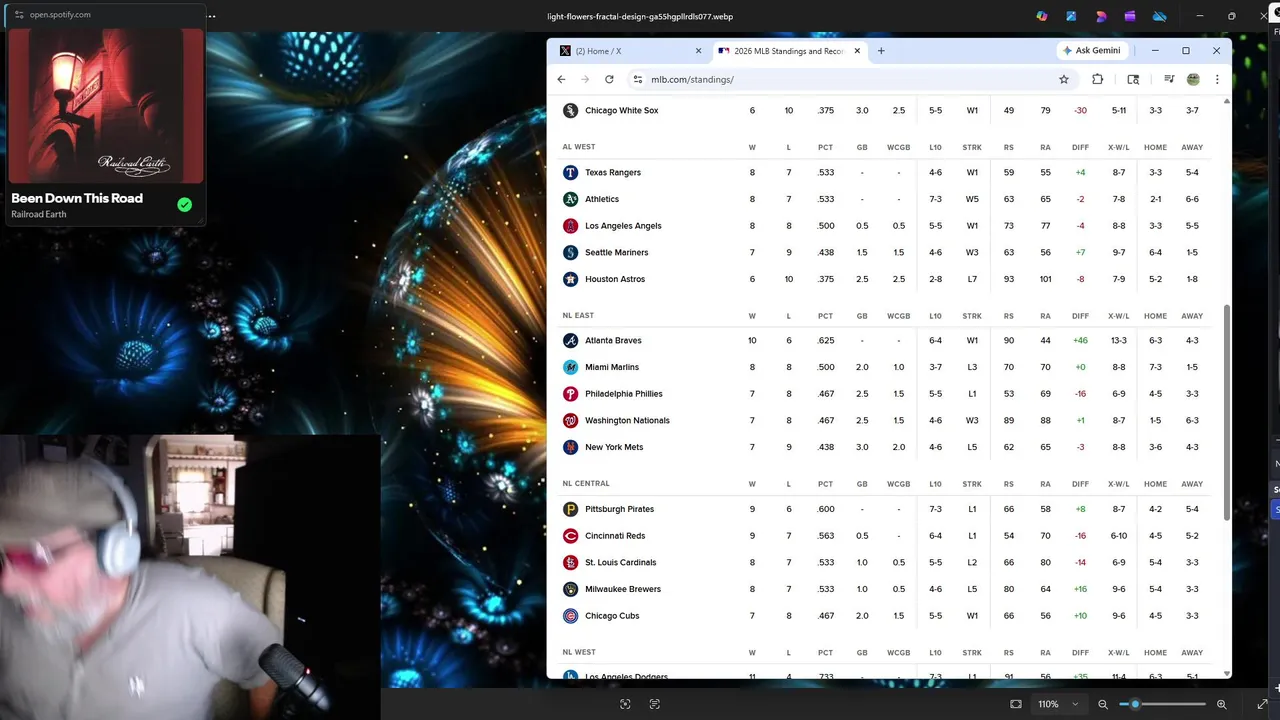Open the Chicago White Sox team link

pos(622,110)
